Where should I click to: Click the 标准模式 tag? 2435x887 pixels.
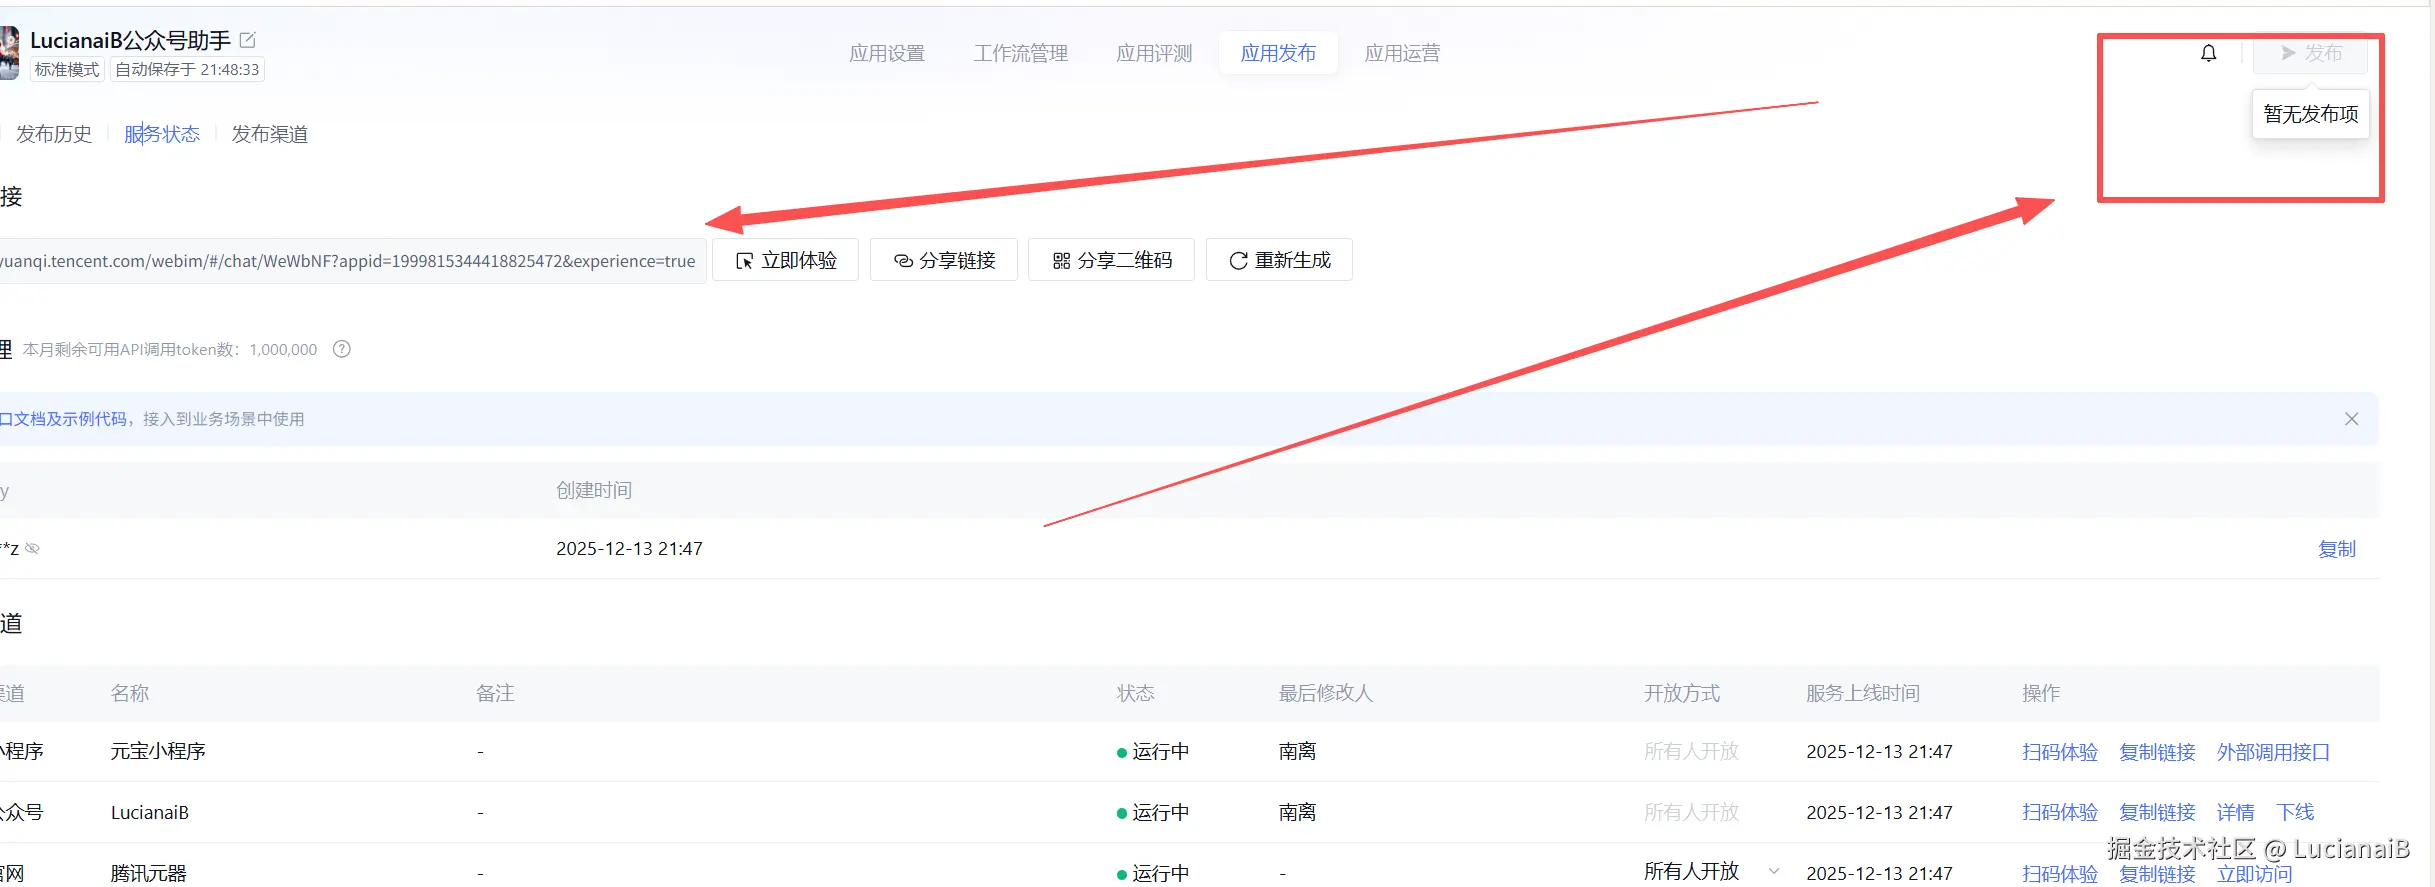pos(67,70)
